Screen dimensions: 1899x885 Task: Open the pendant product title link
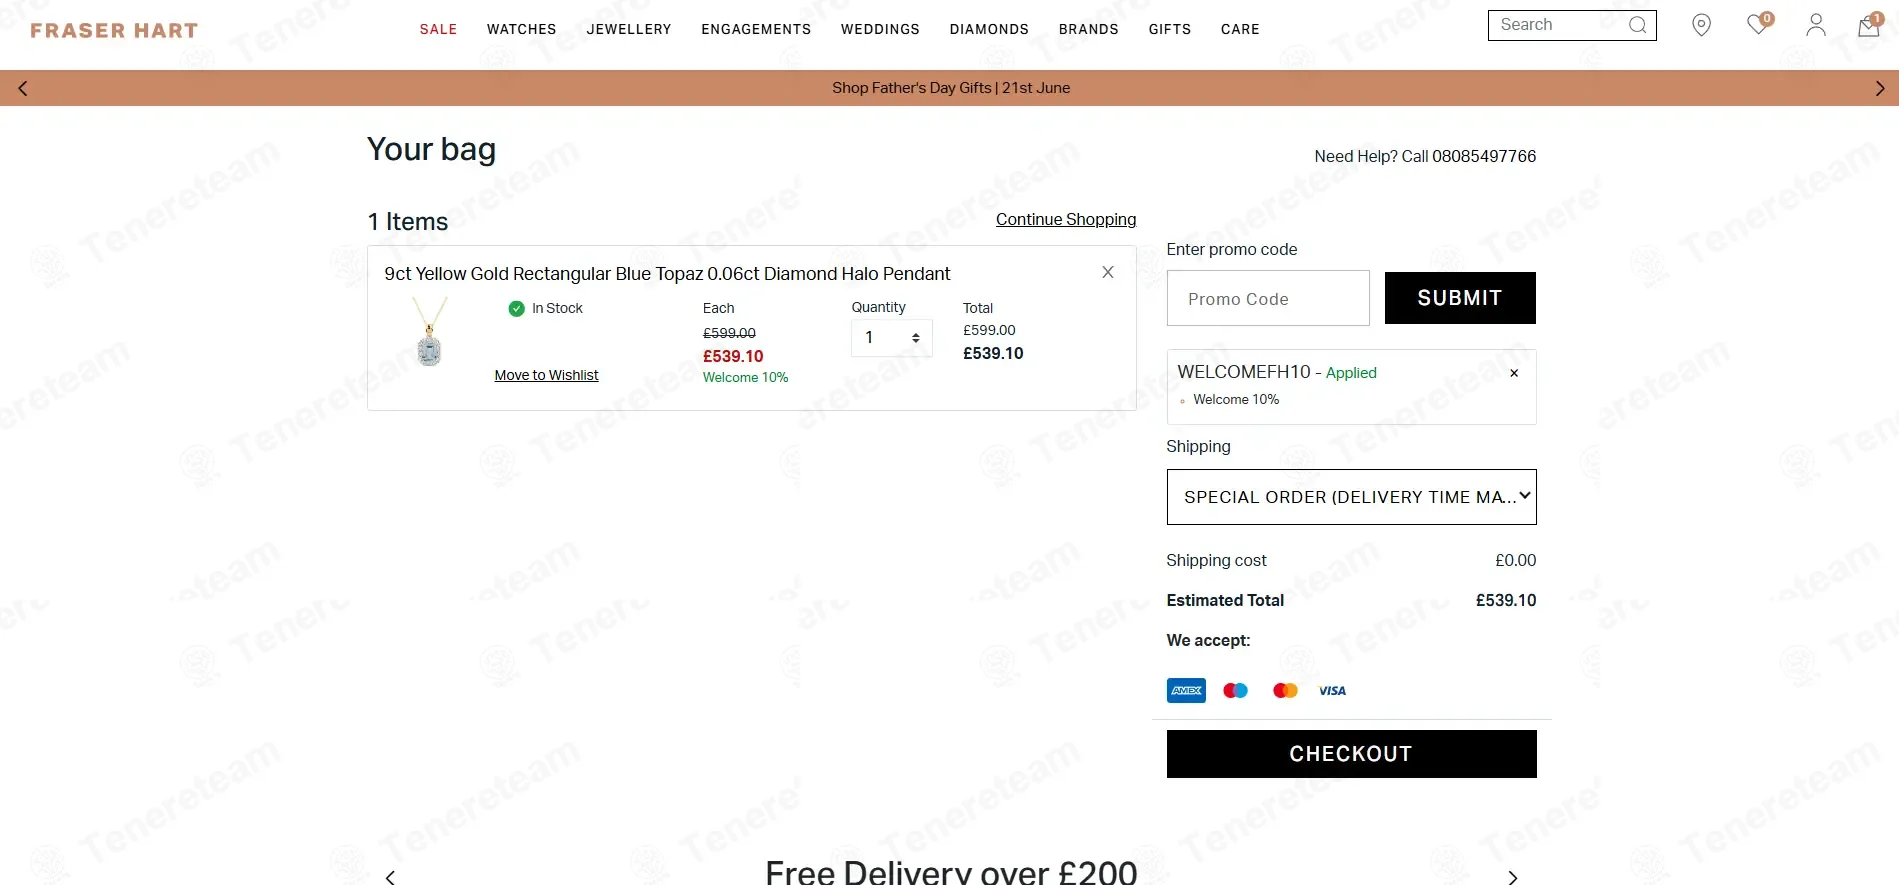(x=667, y=274)
